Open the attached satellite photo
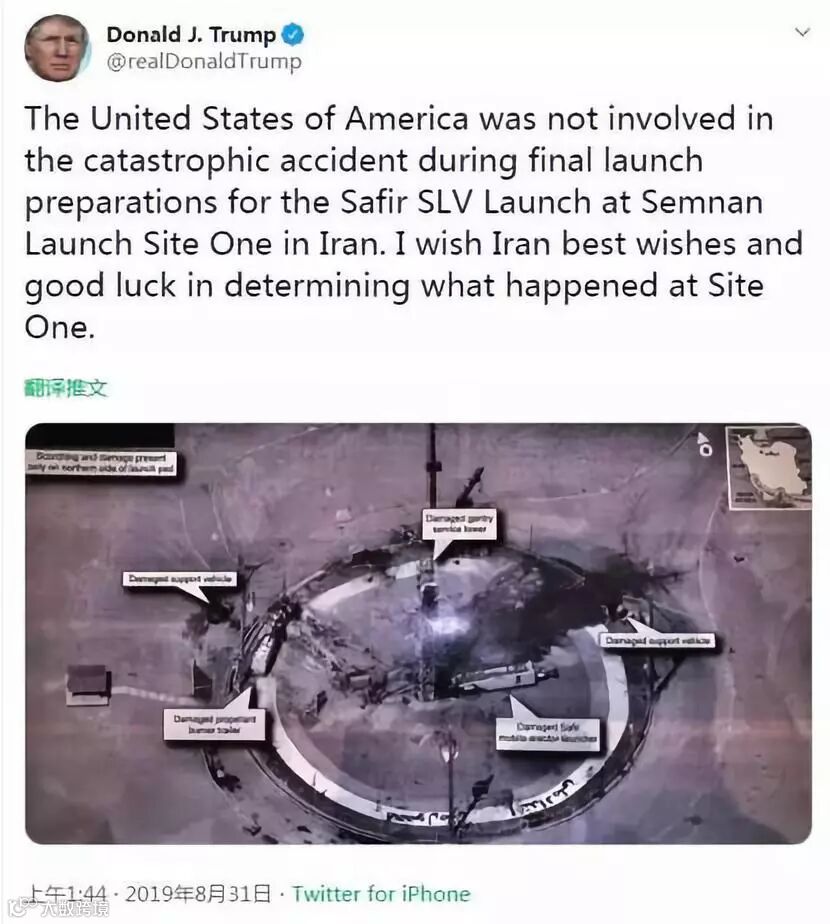The image size is (830, 924). pyautogui.click(x=418, y=633)
